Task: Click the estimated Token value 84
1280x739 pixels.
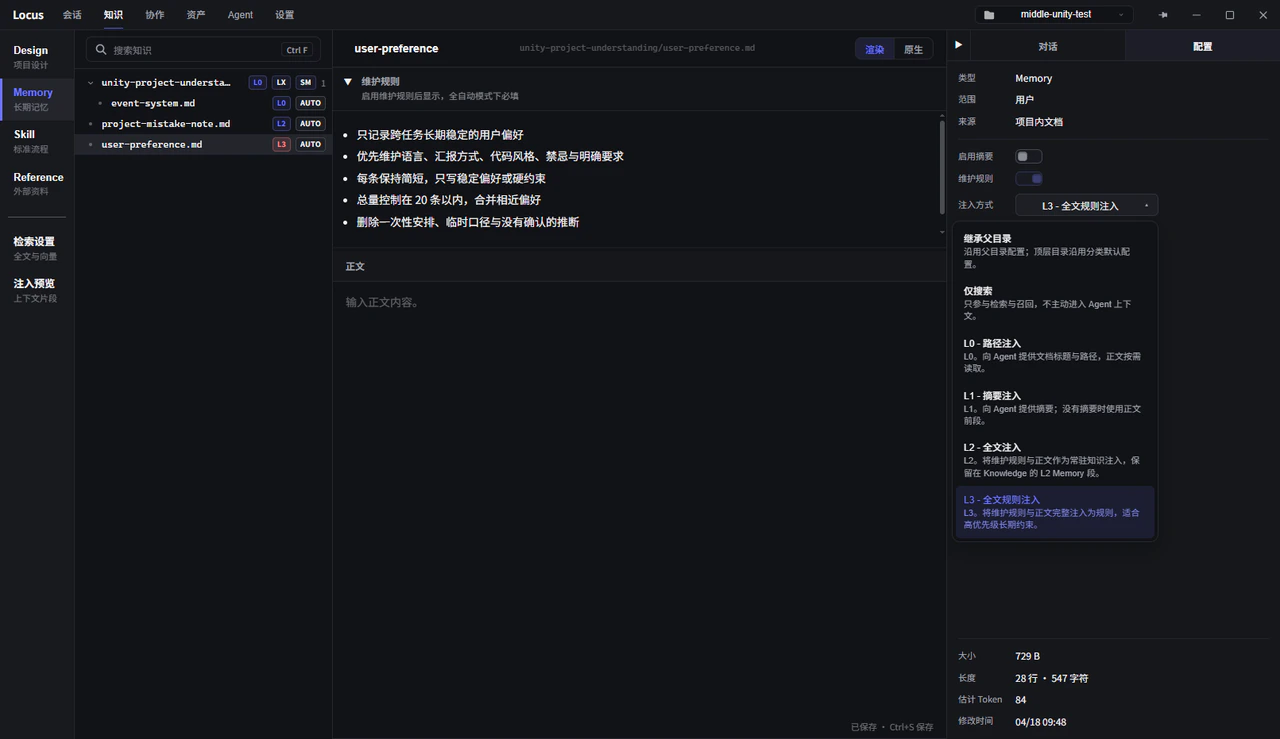Action: tap(1020, 700)
